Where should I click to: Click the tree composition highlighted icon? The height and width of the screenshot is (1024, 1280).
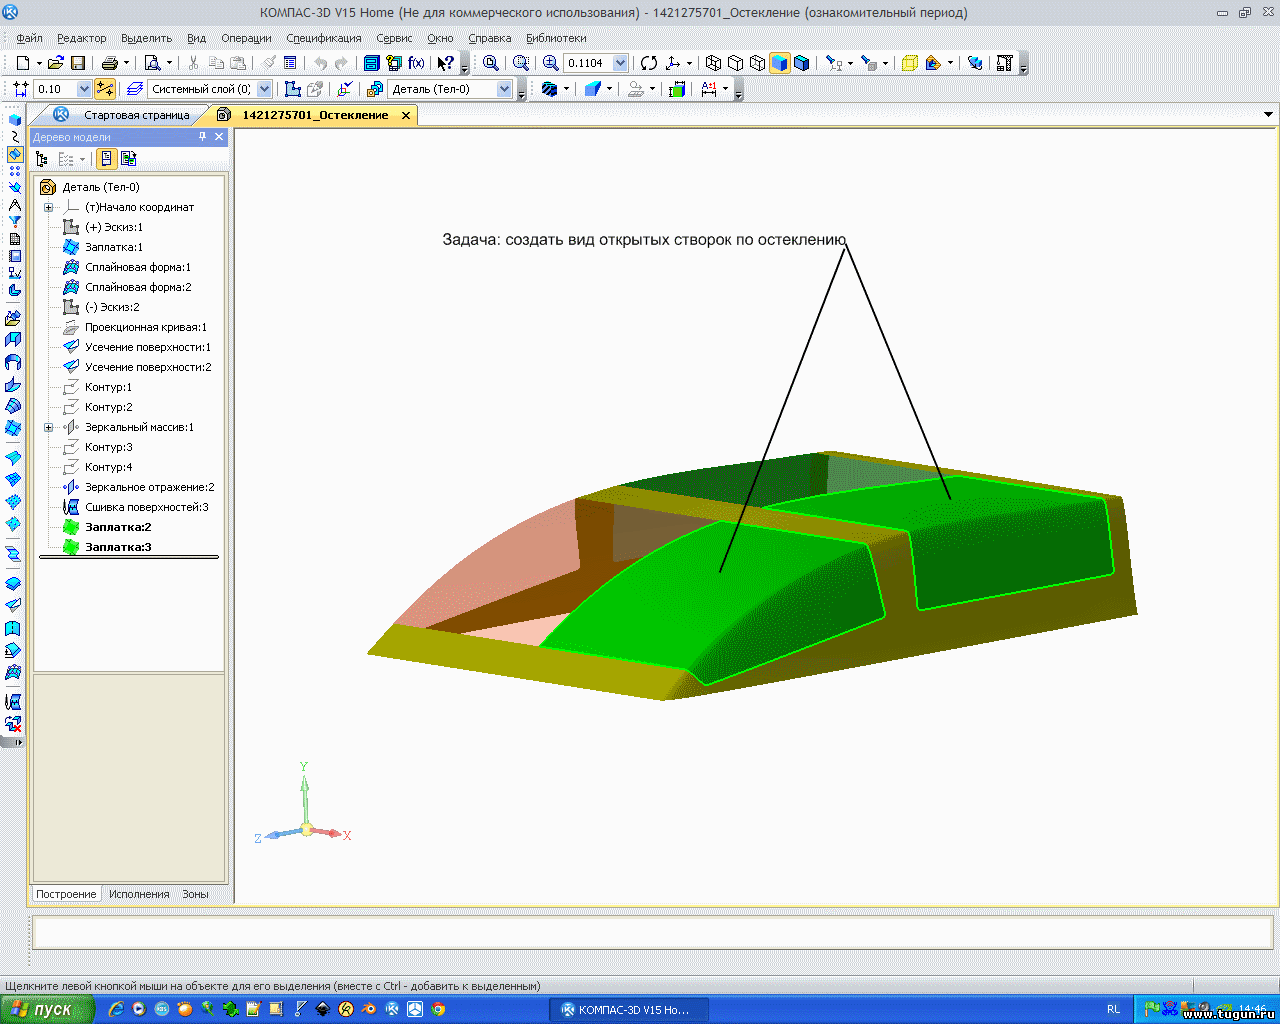point(106,159)
